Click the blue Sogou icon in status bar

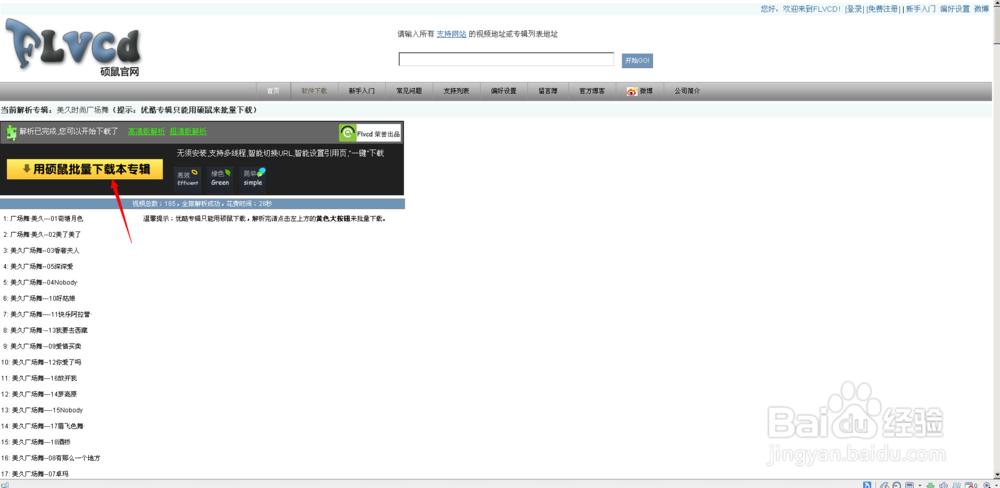[867, 485]
